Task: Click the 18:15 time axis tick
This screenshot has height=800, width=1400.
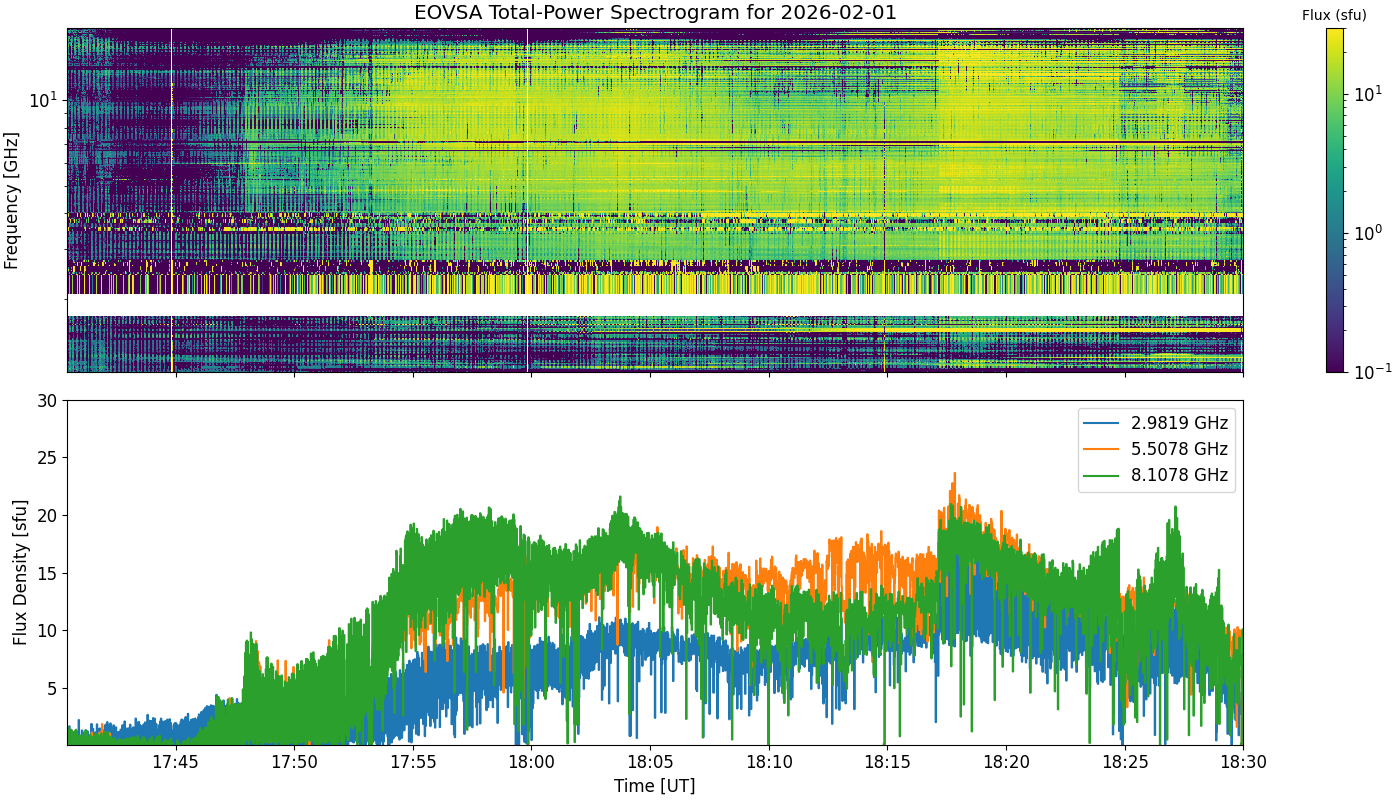Action: coord(886,762)
